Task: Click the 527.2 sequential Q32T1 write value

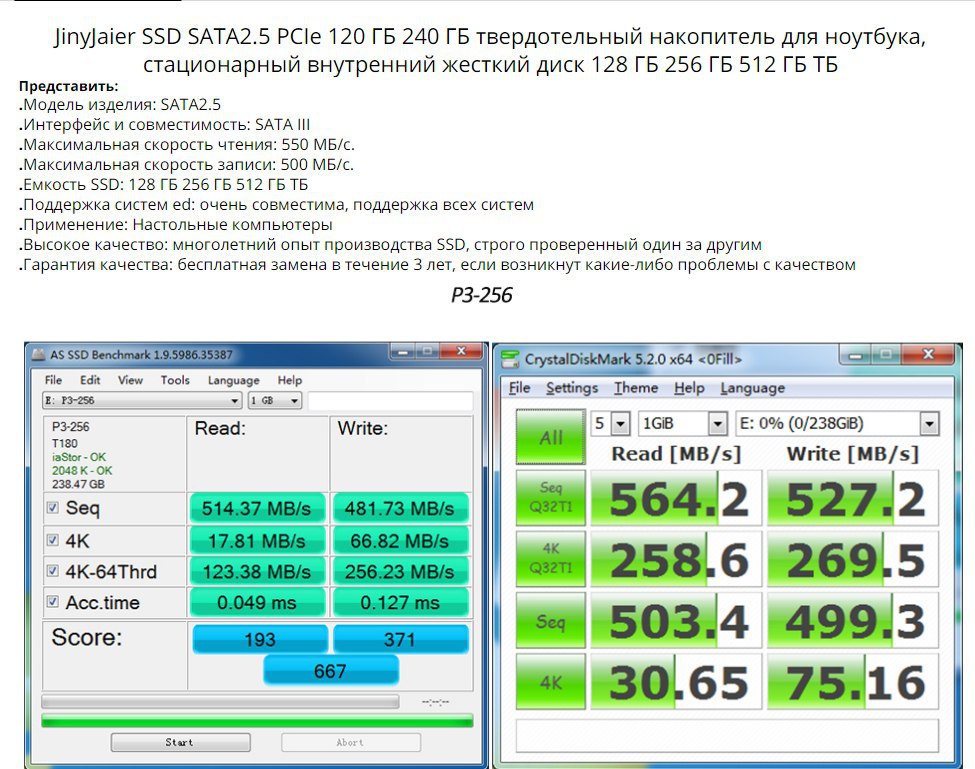Action: [853, 498]
